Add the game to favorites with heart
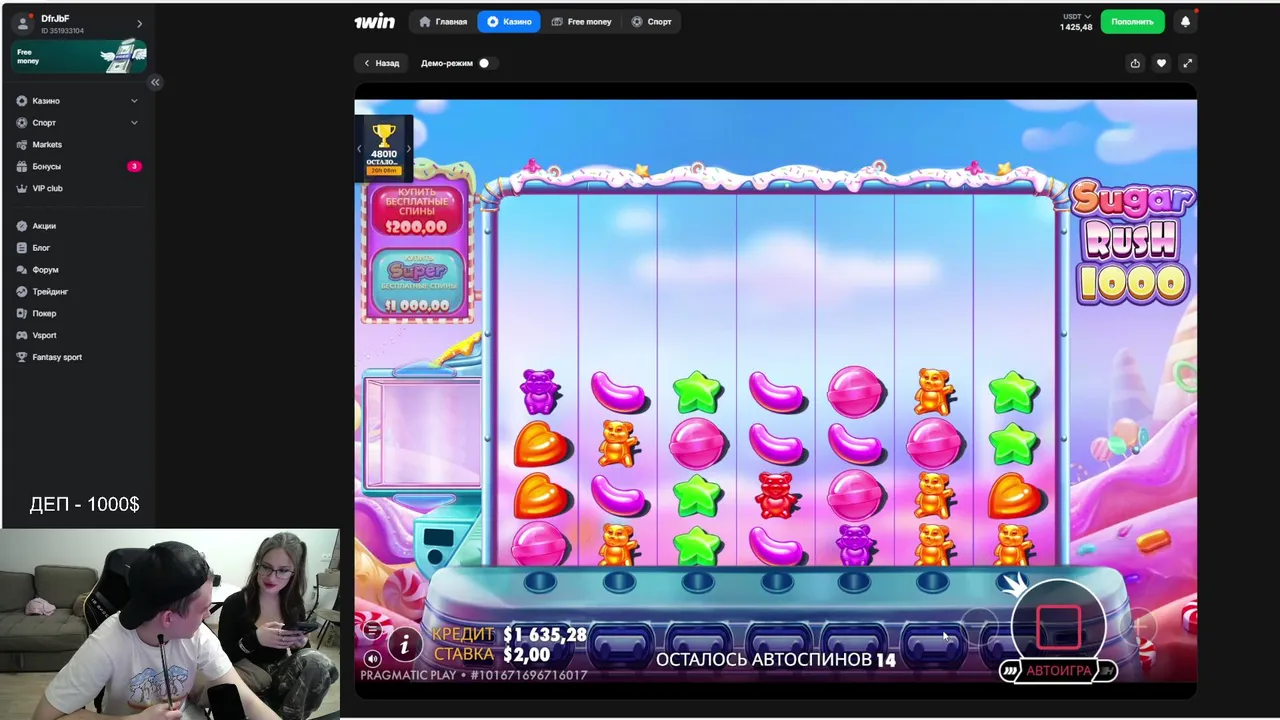 [x=1161, y=63]
